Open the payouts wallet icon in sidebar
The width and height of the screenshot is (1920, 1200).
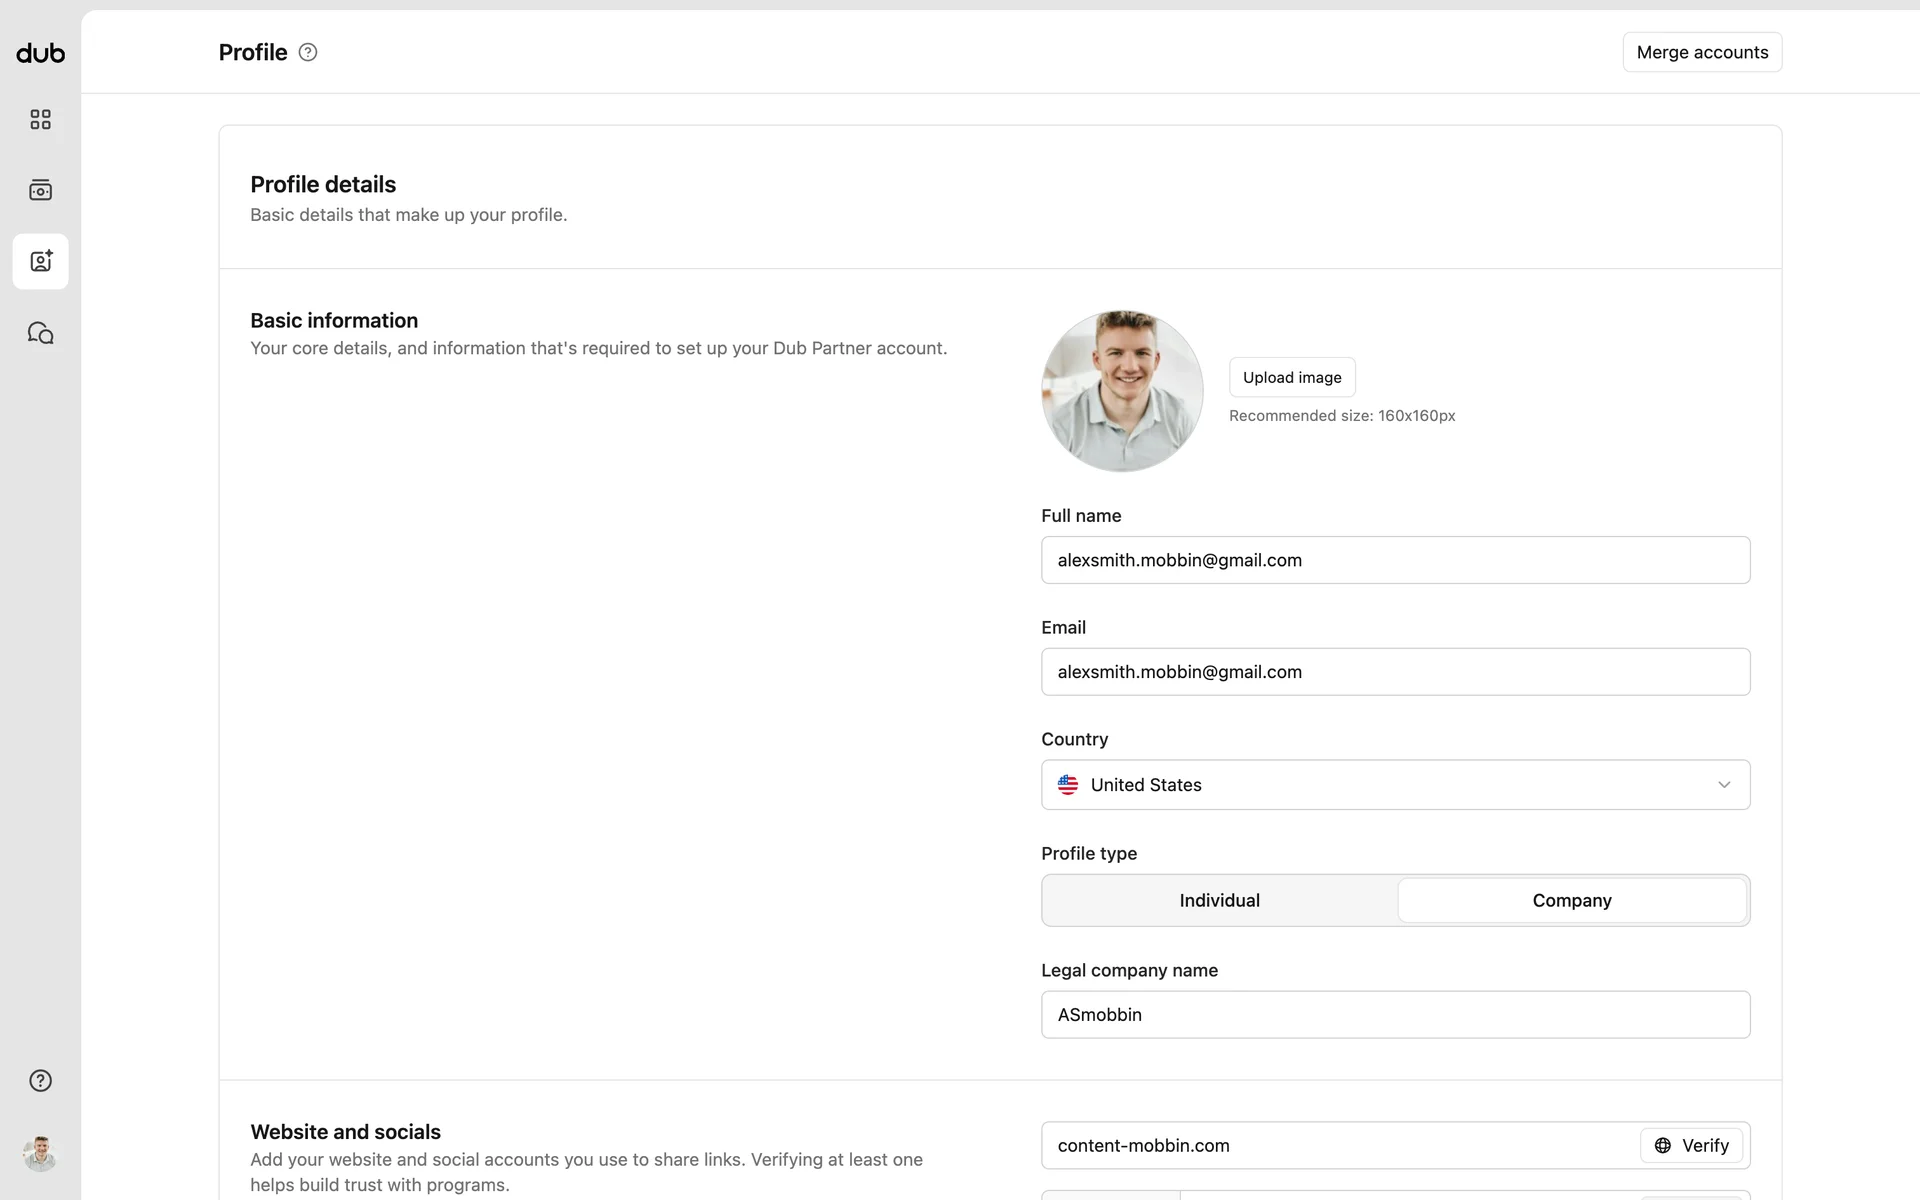point(40,190)
